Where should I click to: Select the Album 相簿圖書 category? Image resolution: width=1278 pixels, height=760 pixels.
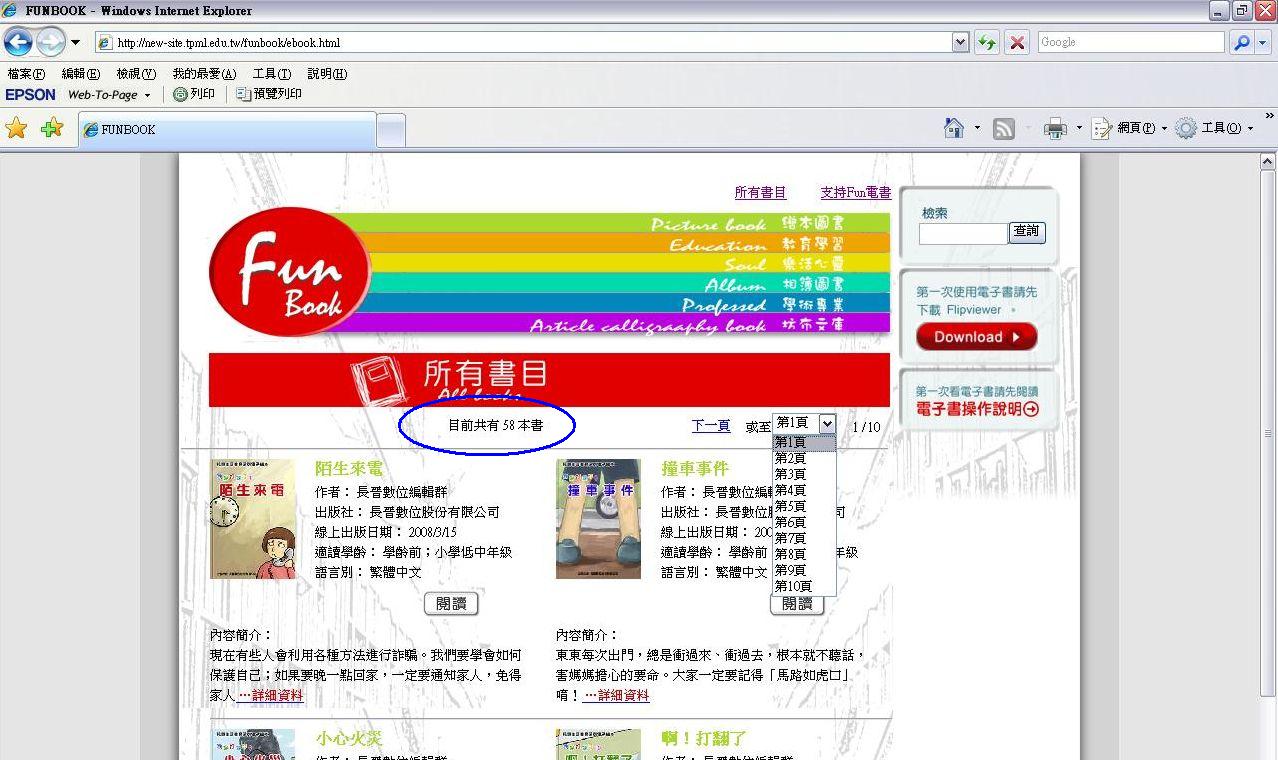(775, 283)
